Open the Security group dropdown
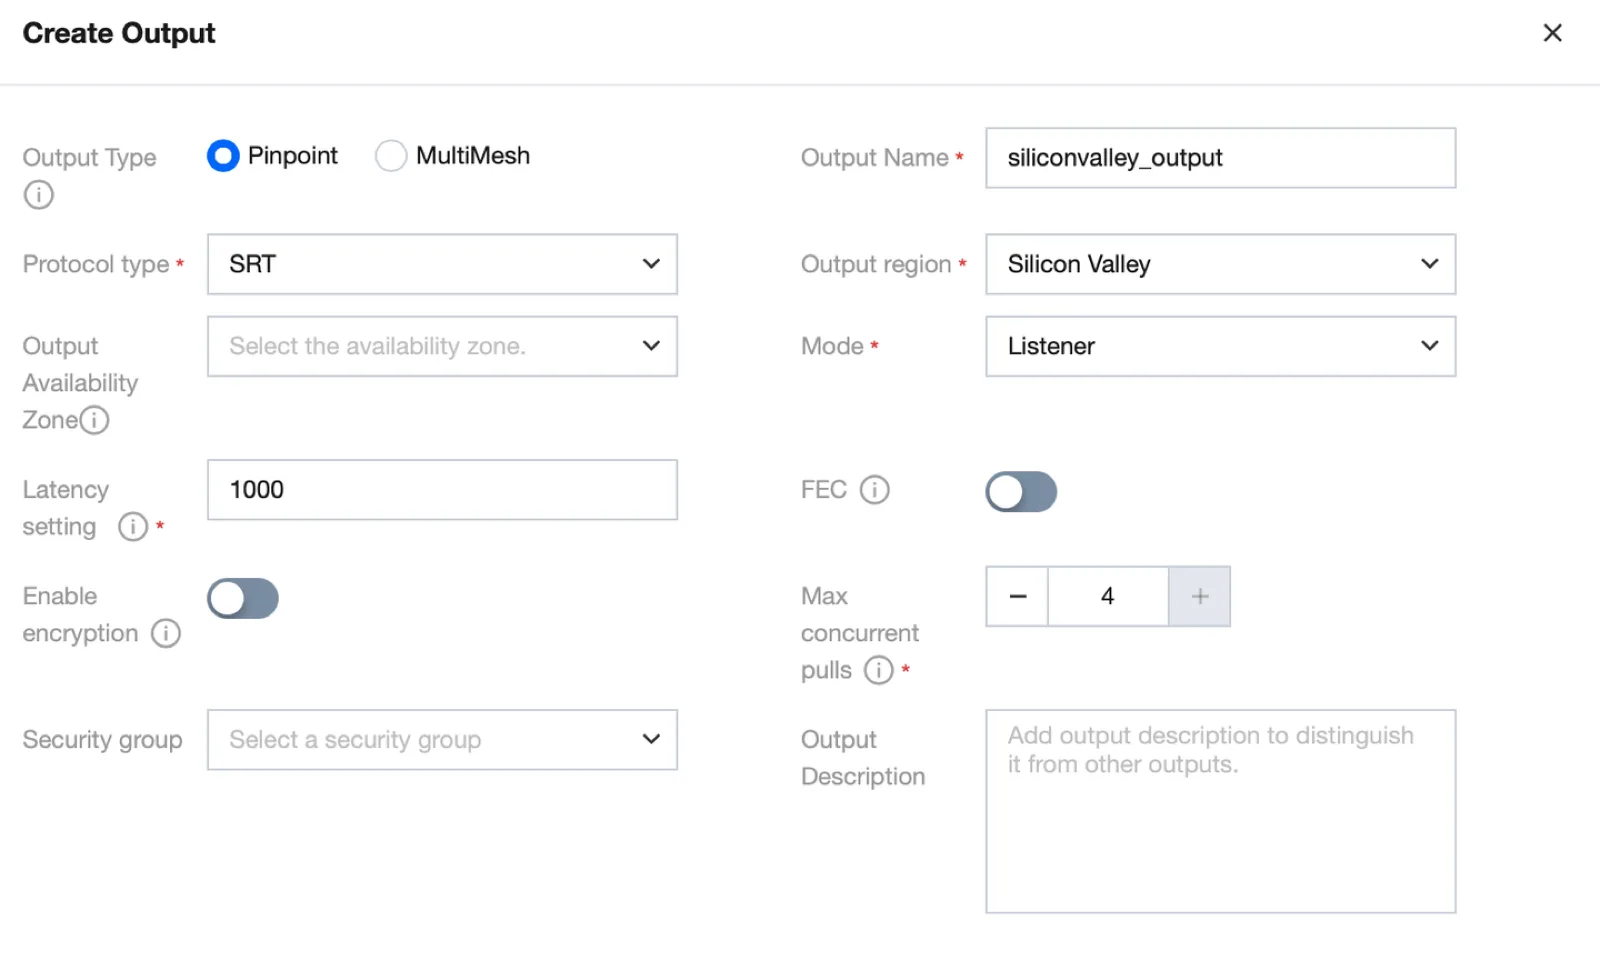1600x961 pixels. pos(442,740)
